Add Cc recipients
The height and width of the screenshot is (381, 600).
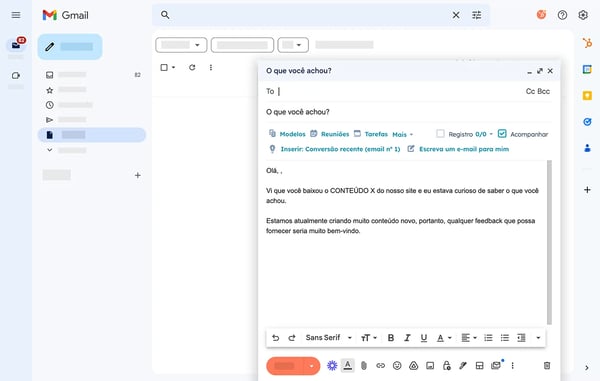530,91
